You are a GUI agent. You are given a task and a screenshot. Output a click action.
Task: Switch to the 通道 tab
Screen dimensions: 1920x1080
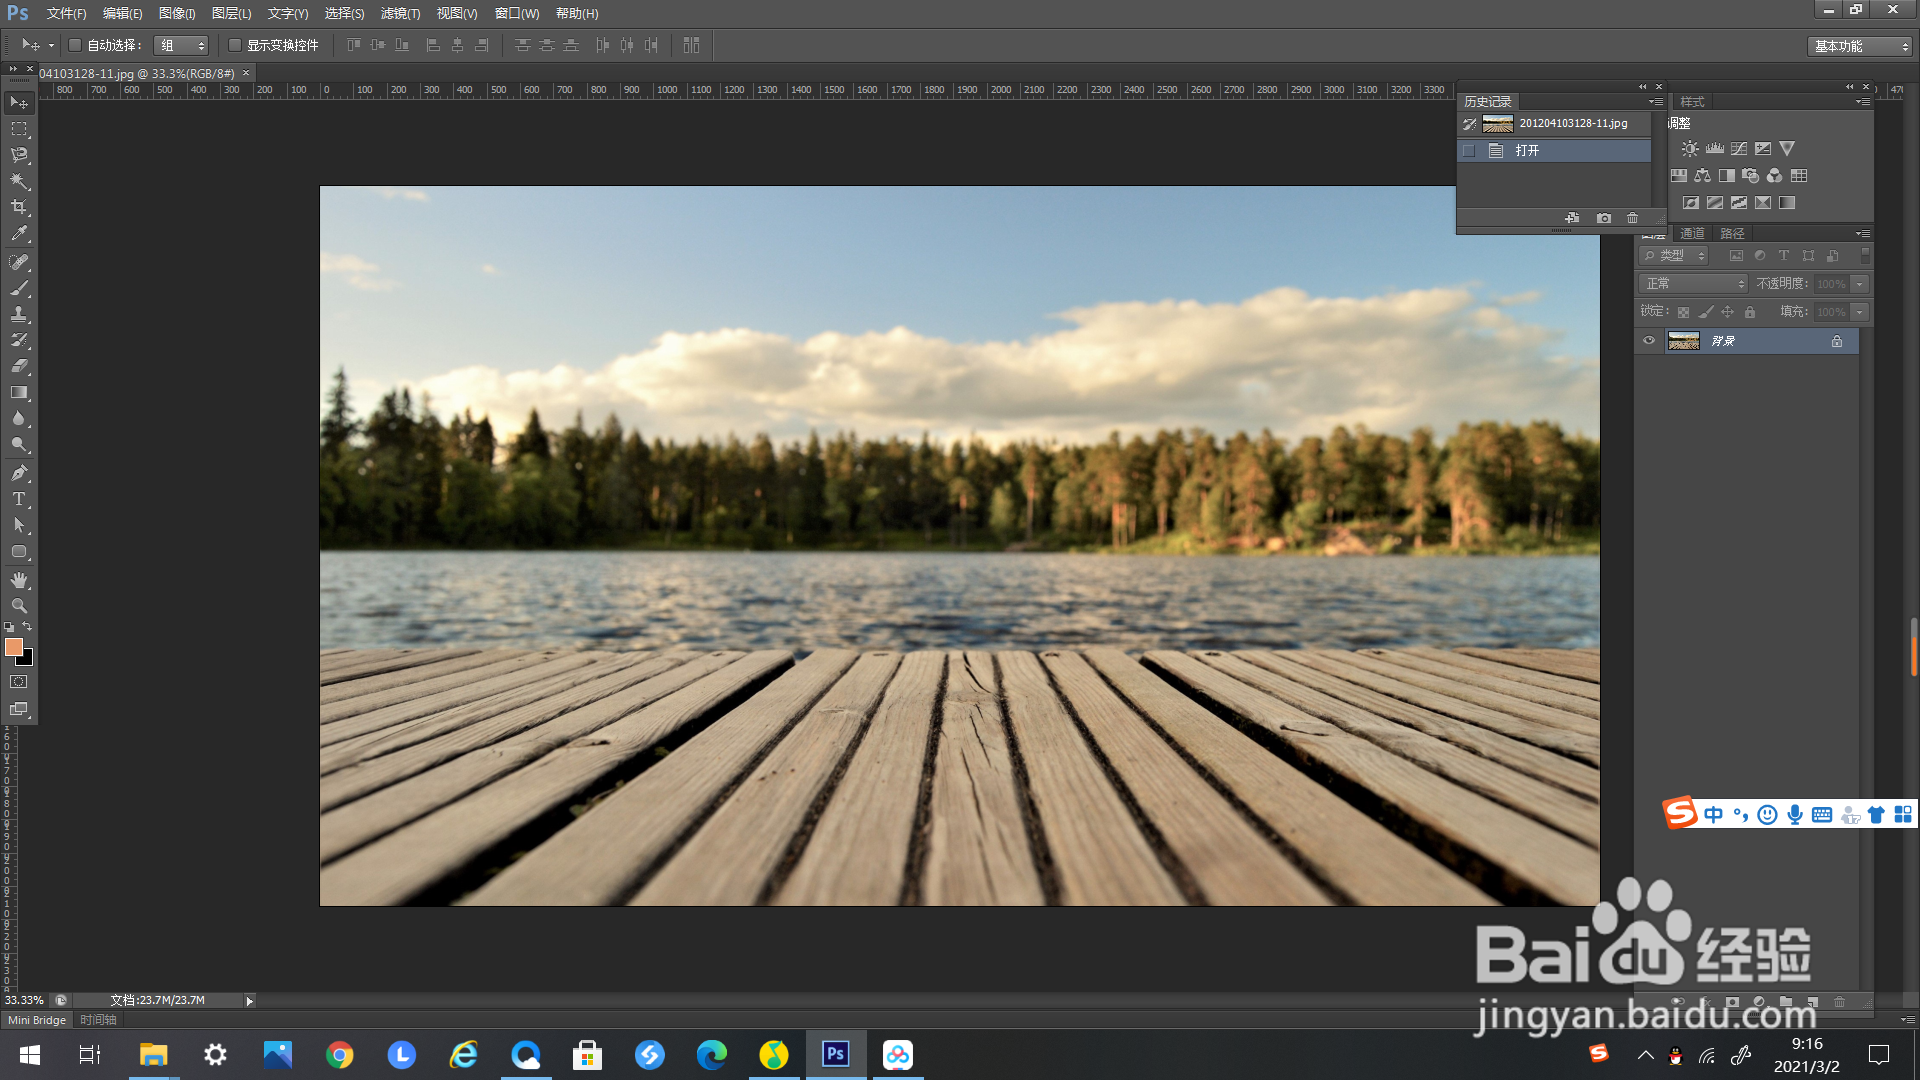[x=1692, y=234]
